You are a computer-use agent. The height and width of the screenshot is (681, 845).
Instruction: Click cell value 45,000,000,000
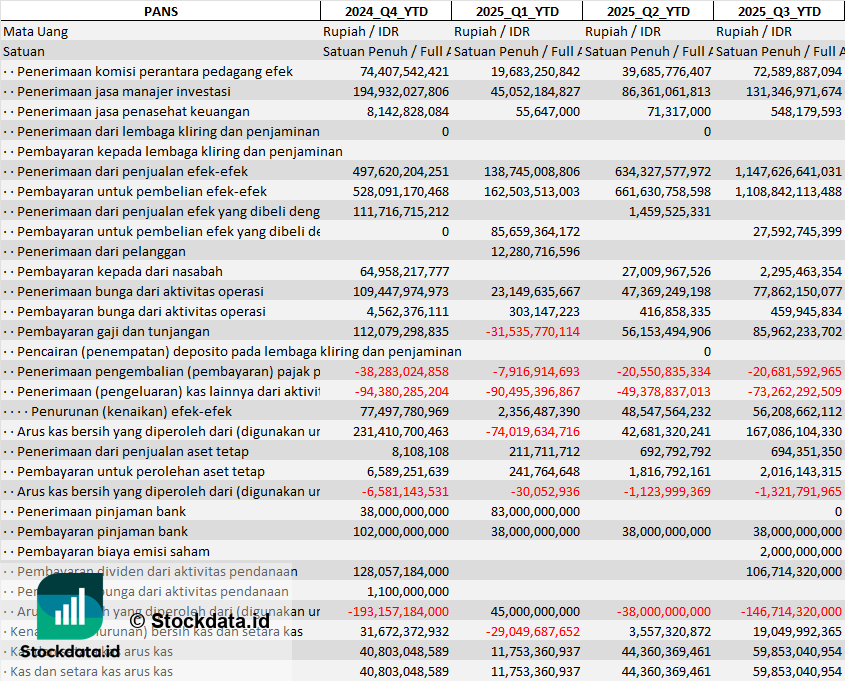[x=536, y=611]
